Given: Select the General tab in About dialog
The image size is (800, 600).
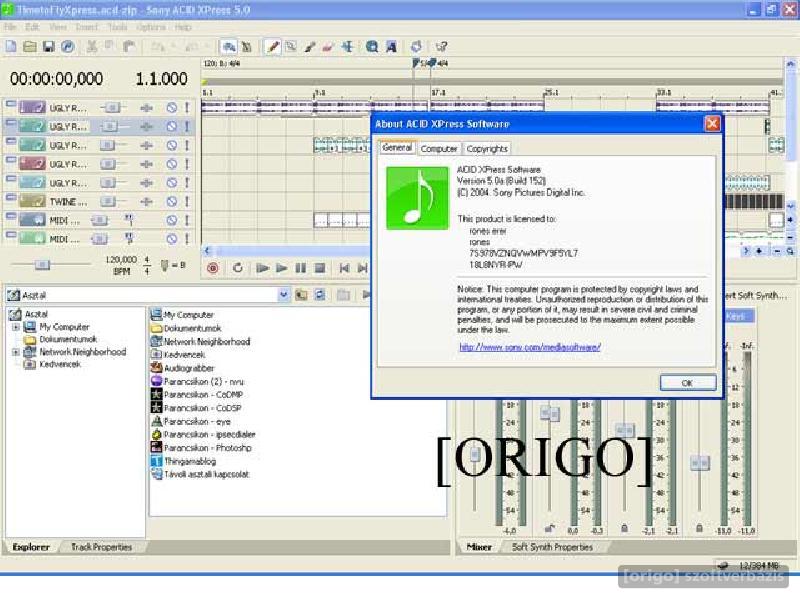Looking at the screenshot, I should tap(397, 147).
